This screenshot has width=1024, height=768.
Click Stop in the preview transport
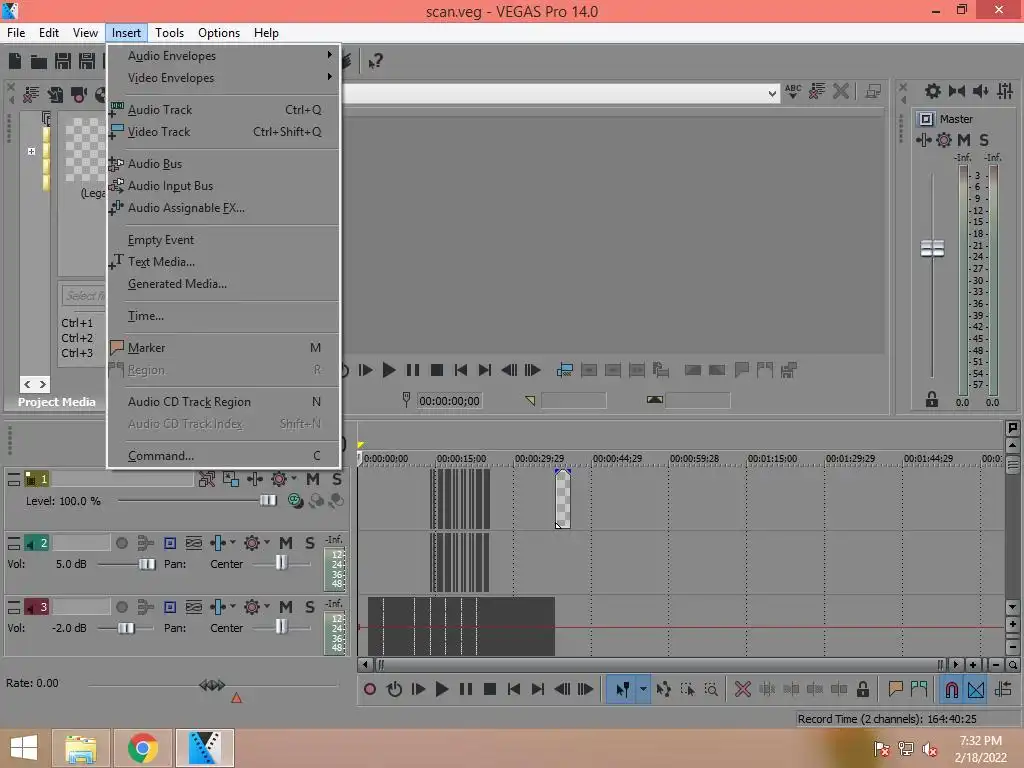tap(437, 370)
